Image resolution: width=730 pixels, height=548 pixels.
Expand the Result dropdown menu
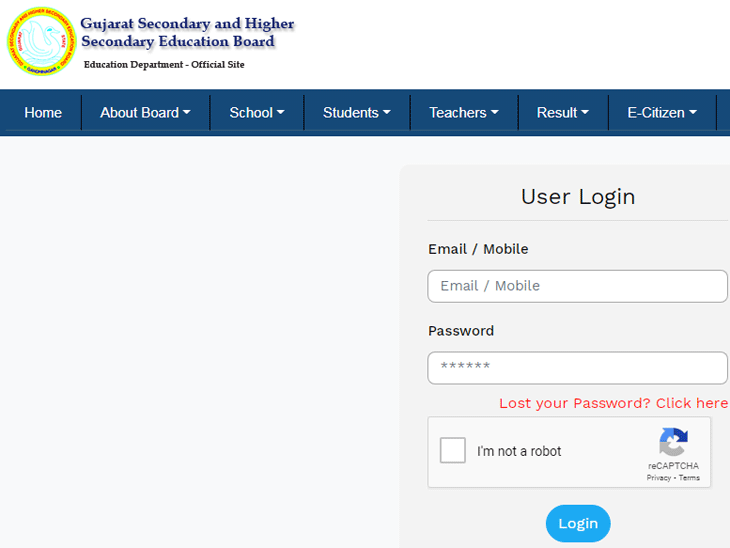point(563,113)
